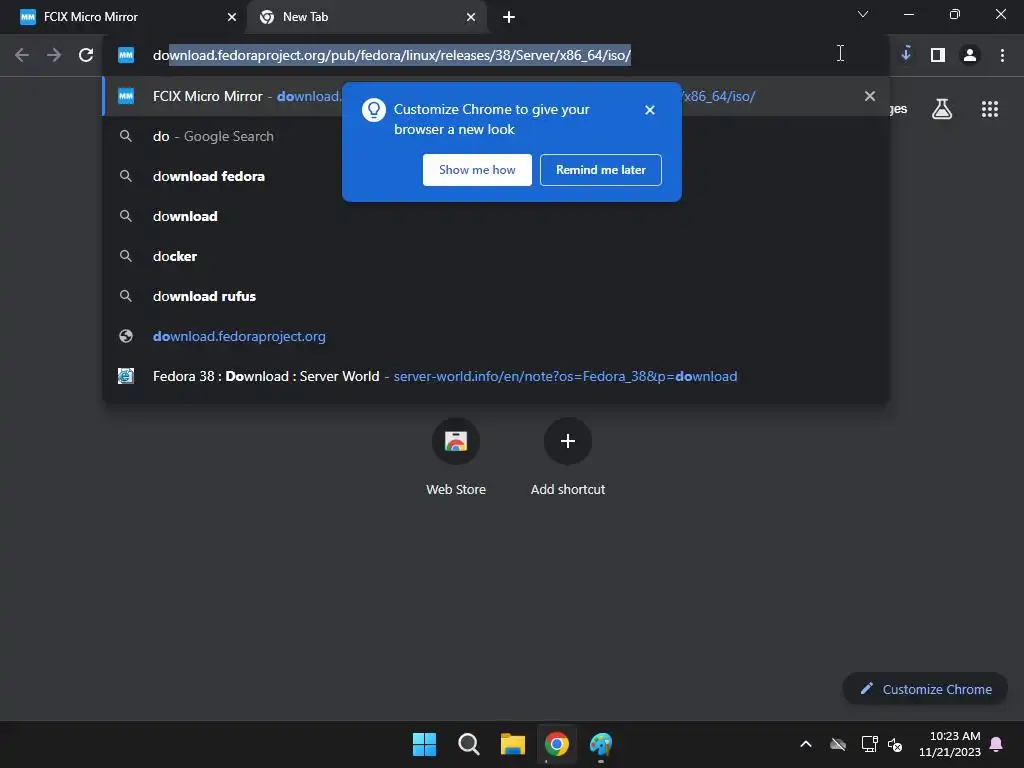Click the Chrome taskbar icon
The width and height of the screenshot is (1024, 768).
coord(557,744)
